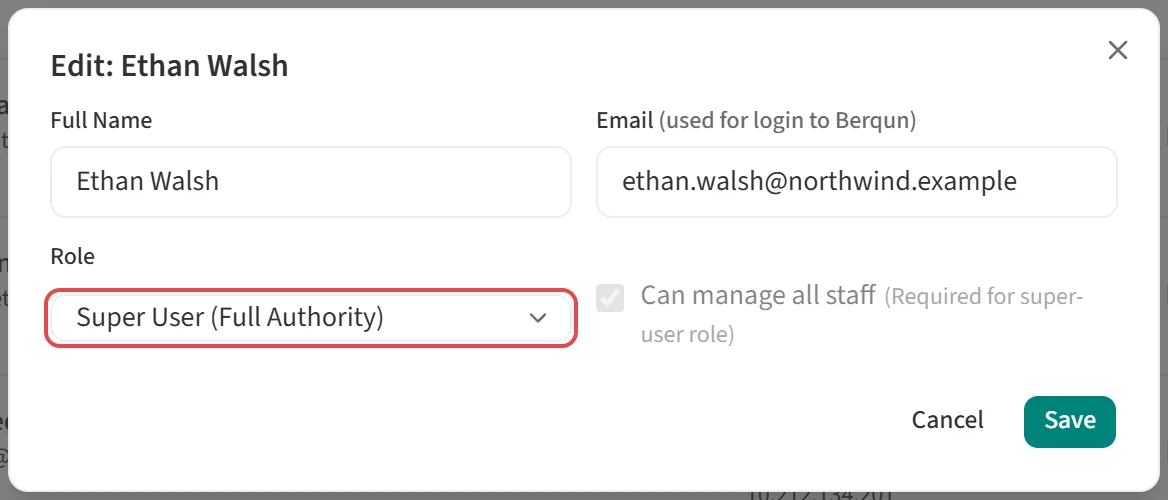Click the Can manage all staff label text
Viewport: 1168px width, 500px height.
point(758,296)
